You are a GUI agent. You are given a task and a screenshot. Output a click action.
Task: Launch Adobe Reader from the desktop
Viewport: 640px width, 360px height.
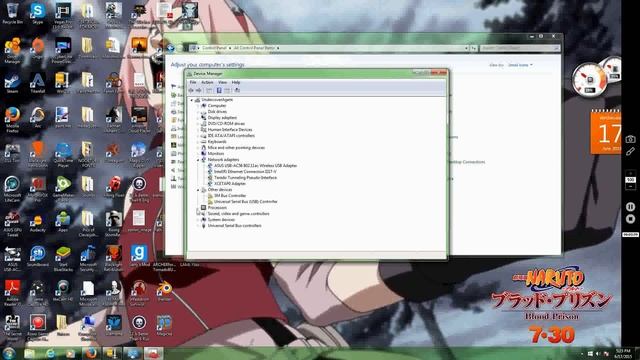[x=12, y=293]
